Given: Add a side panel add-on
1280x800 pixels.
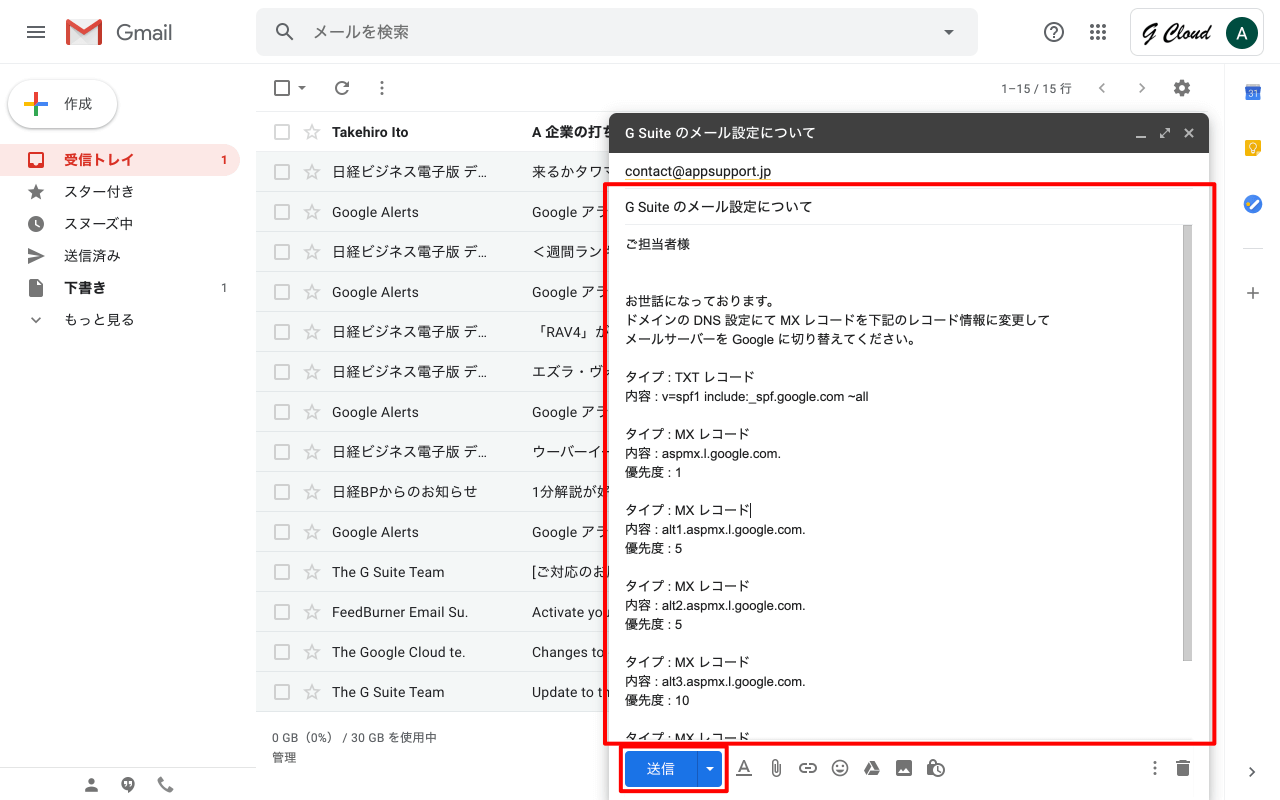Looking at the screenshot, I should [1252, 293].
